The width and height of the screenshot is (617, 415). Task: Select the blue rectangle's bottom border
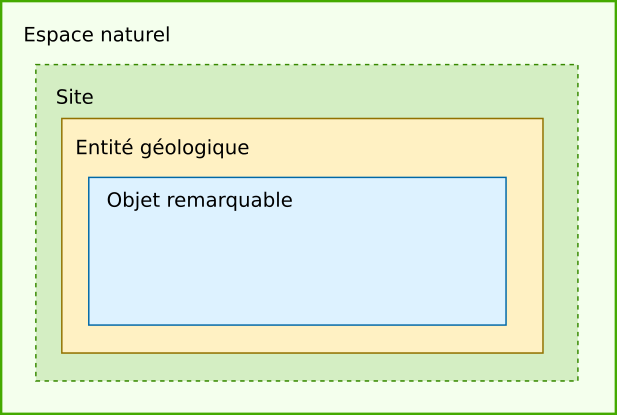coord(297,325)
